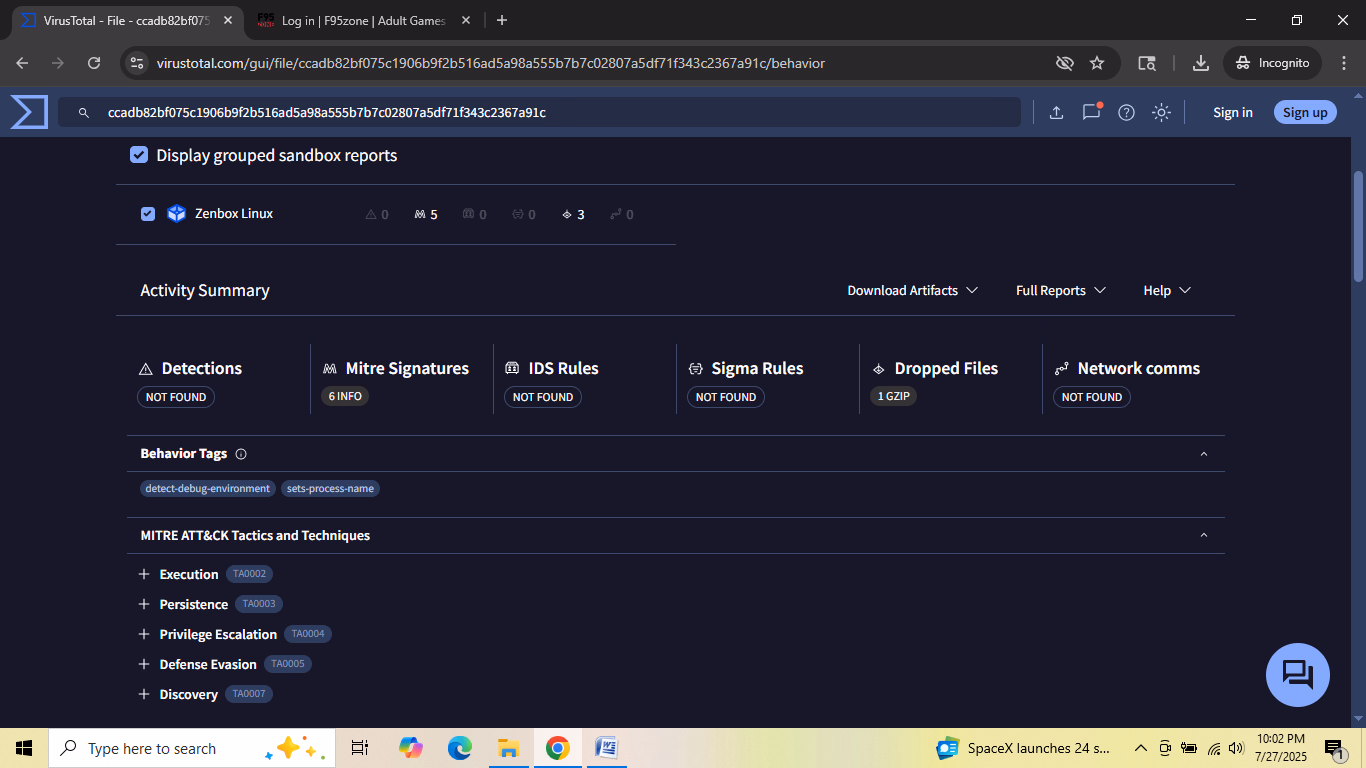Open the SpaceX news taskbar widget
Viewport: 1366px width, 768px height.
tap(1023, 748)
